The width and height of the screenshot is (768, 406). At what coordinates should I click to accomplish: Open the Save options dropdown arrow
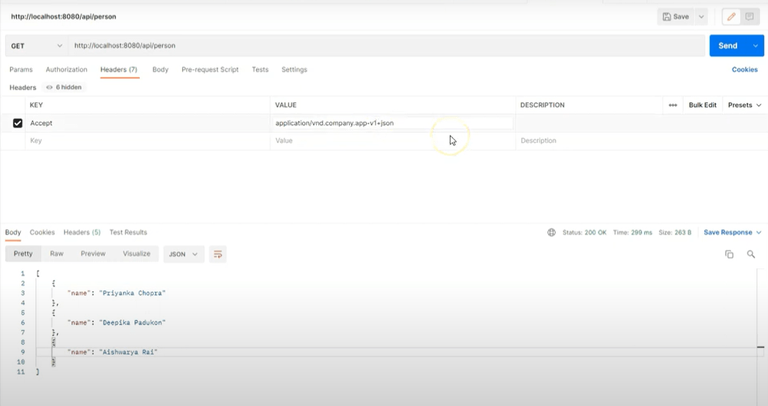pos(701,17)
